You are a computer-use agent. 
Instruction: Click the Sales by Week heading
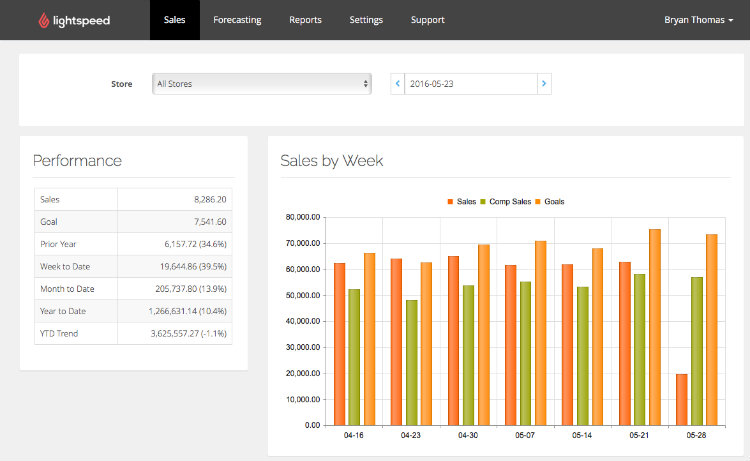tap(332, 161)
